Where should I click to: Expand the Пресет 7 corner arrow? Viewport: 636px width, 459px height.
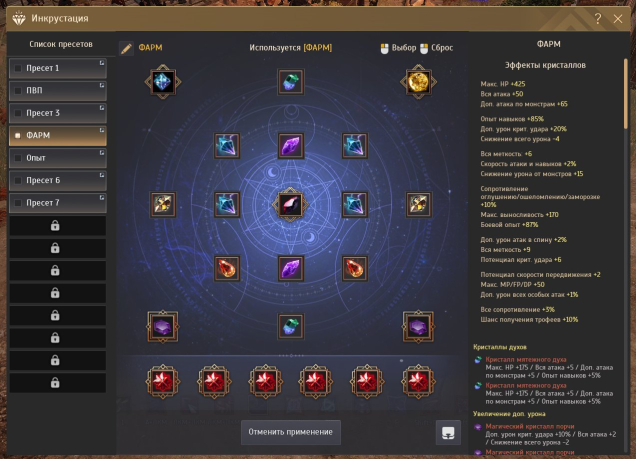[102, 197]
